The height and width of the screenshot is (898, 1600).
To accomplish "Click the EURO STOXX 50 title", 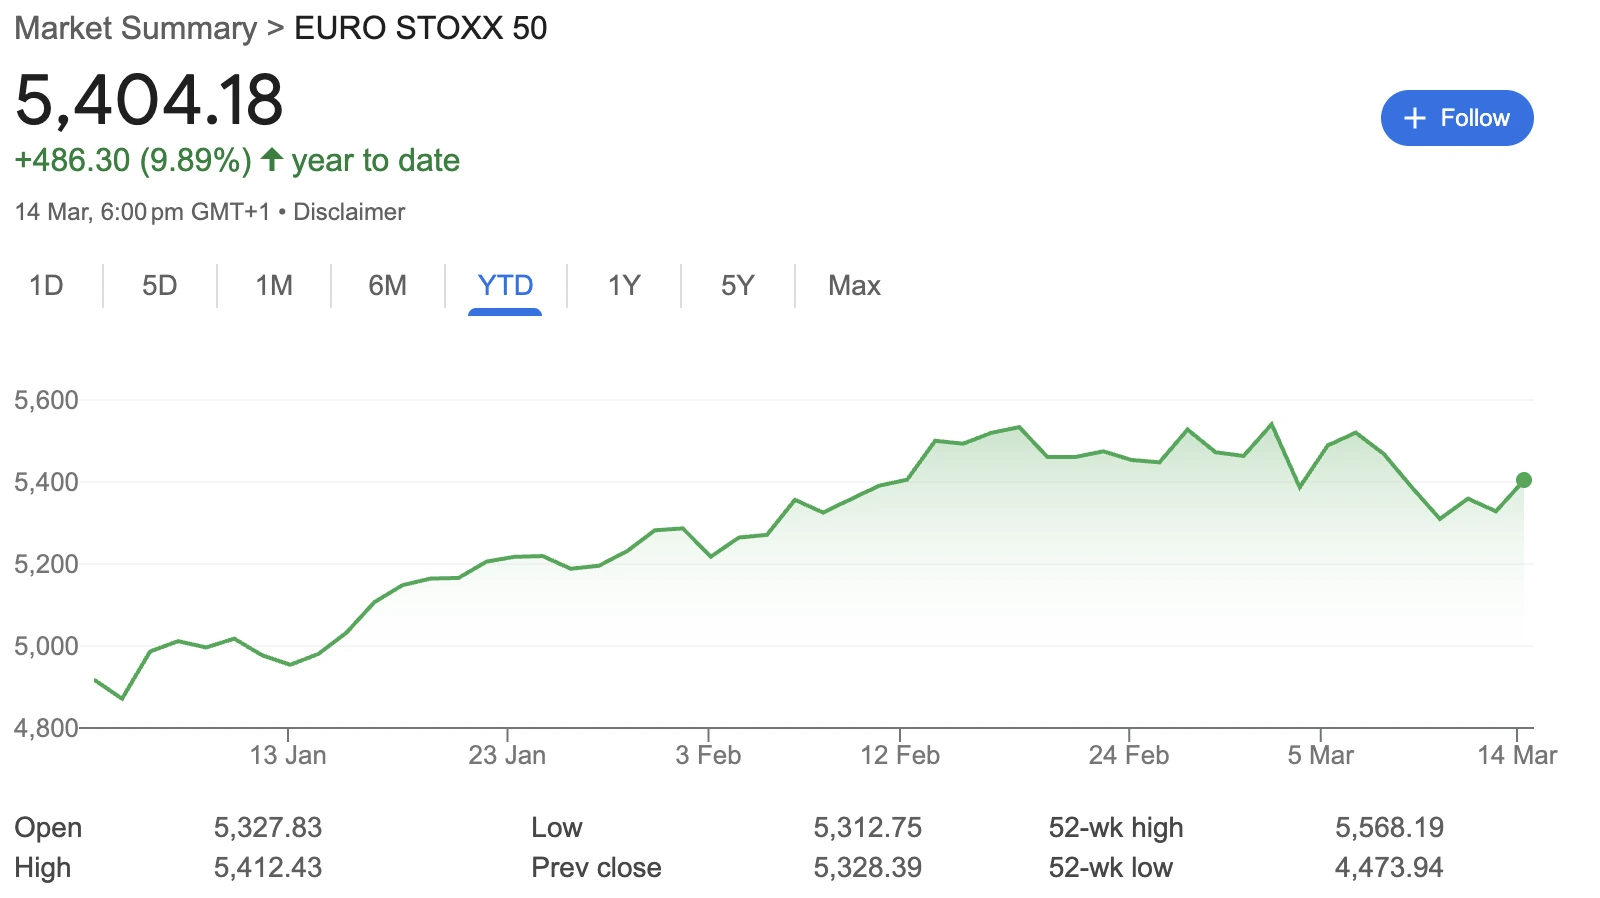I will tap(421, 28).
